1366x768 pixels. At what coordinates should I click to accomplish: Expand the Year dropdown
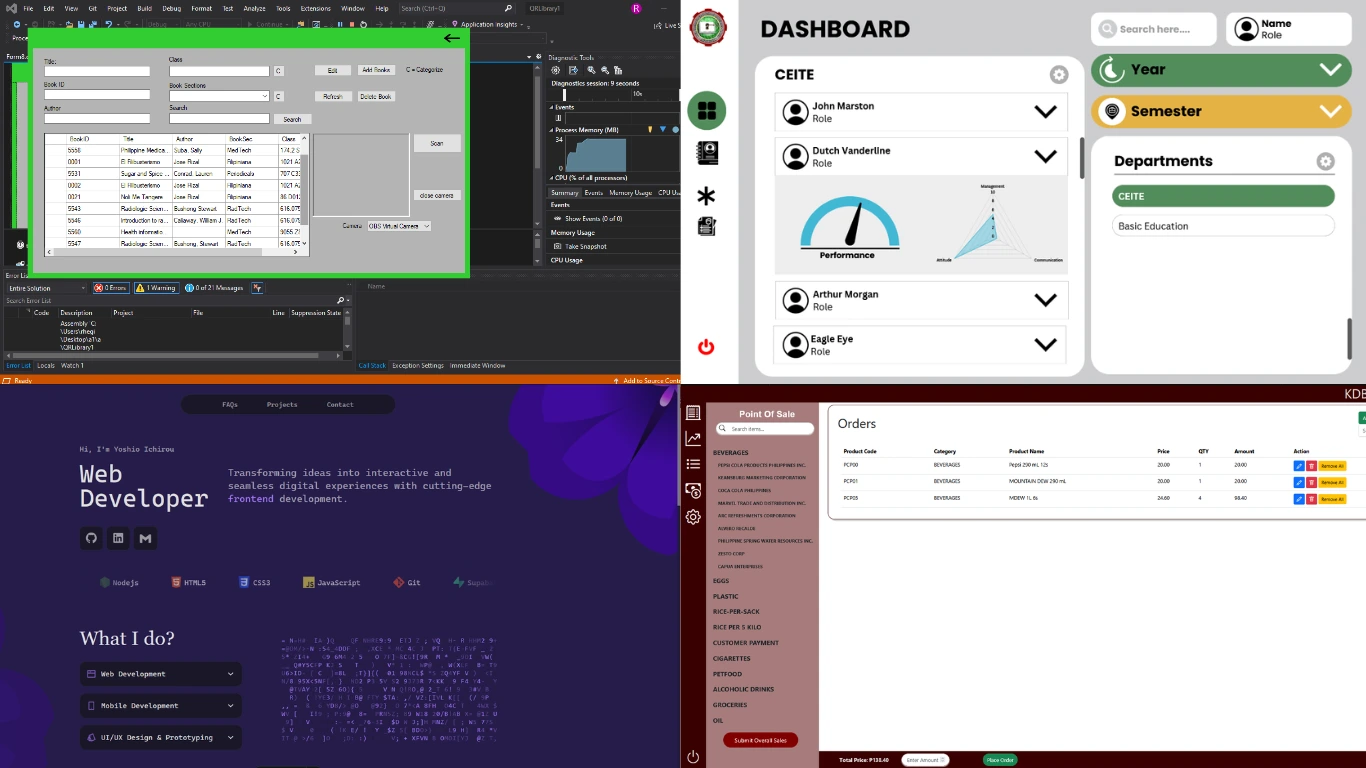click(1330, 69)
